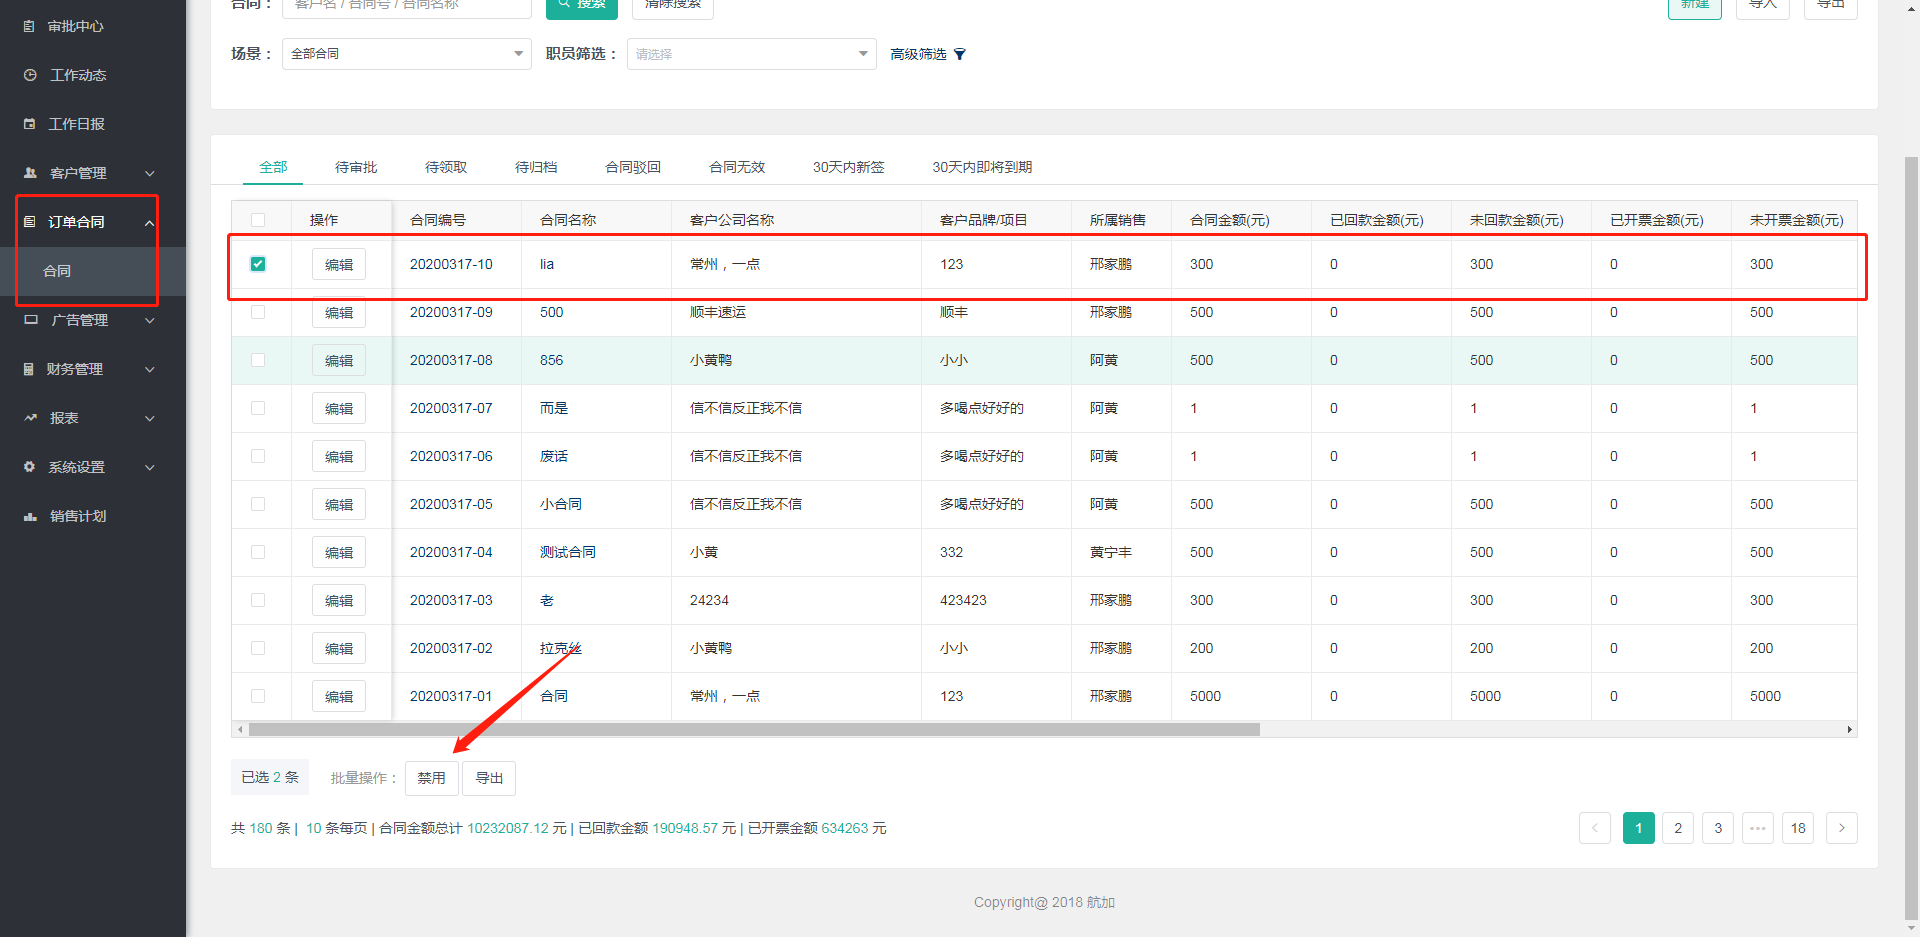Check the row 20200317-07 checkbox
1920x937 pixels.
point(258,408)
